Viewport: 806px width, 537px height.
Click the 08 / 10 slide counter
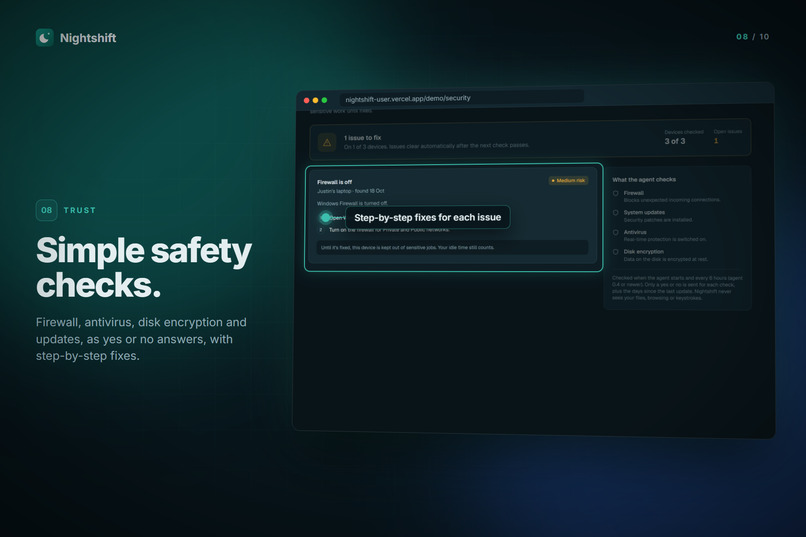click(x=753, y=36)
